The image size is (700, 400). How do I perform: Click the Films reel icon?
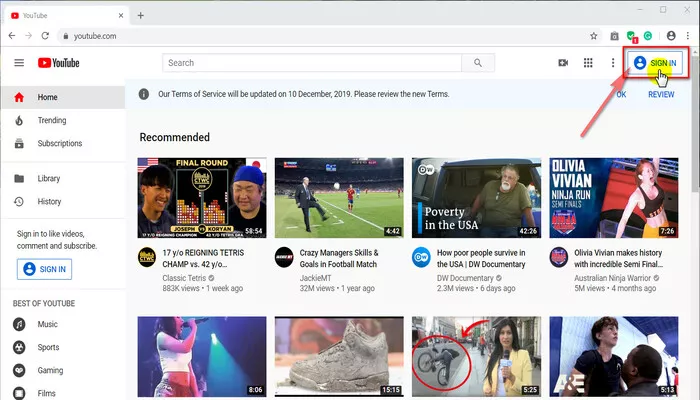point(19,393)
